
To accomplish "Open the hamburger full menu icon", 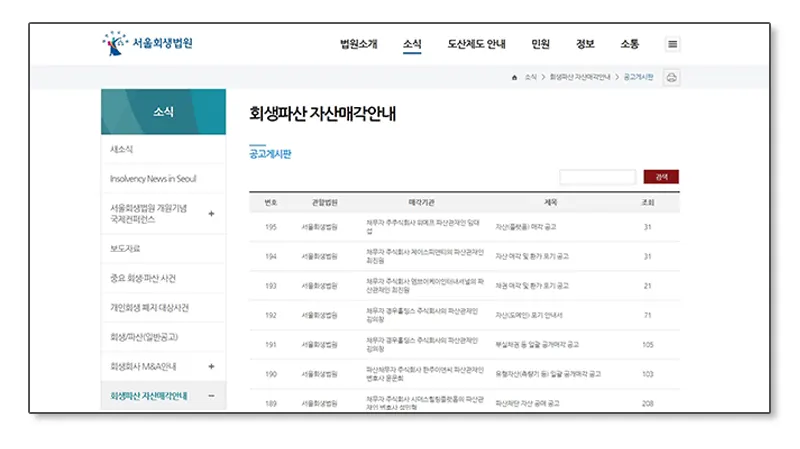I will [673, 44].
